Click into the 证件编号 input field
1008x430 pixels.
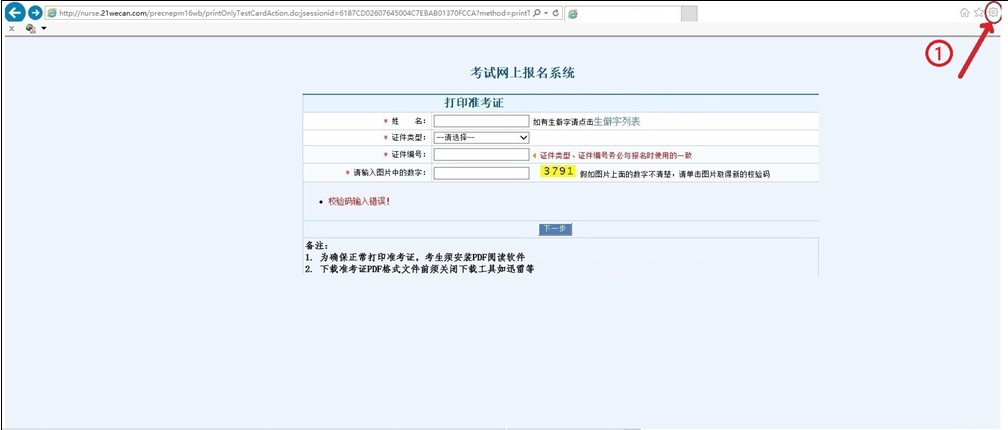pos(481,155)
